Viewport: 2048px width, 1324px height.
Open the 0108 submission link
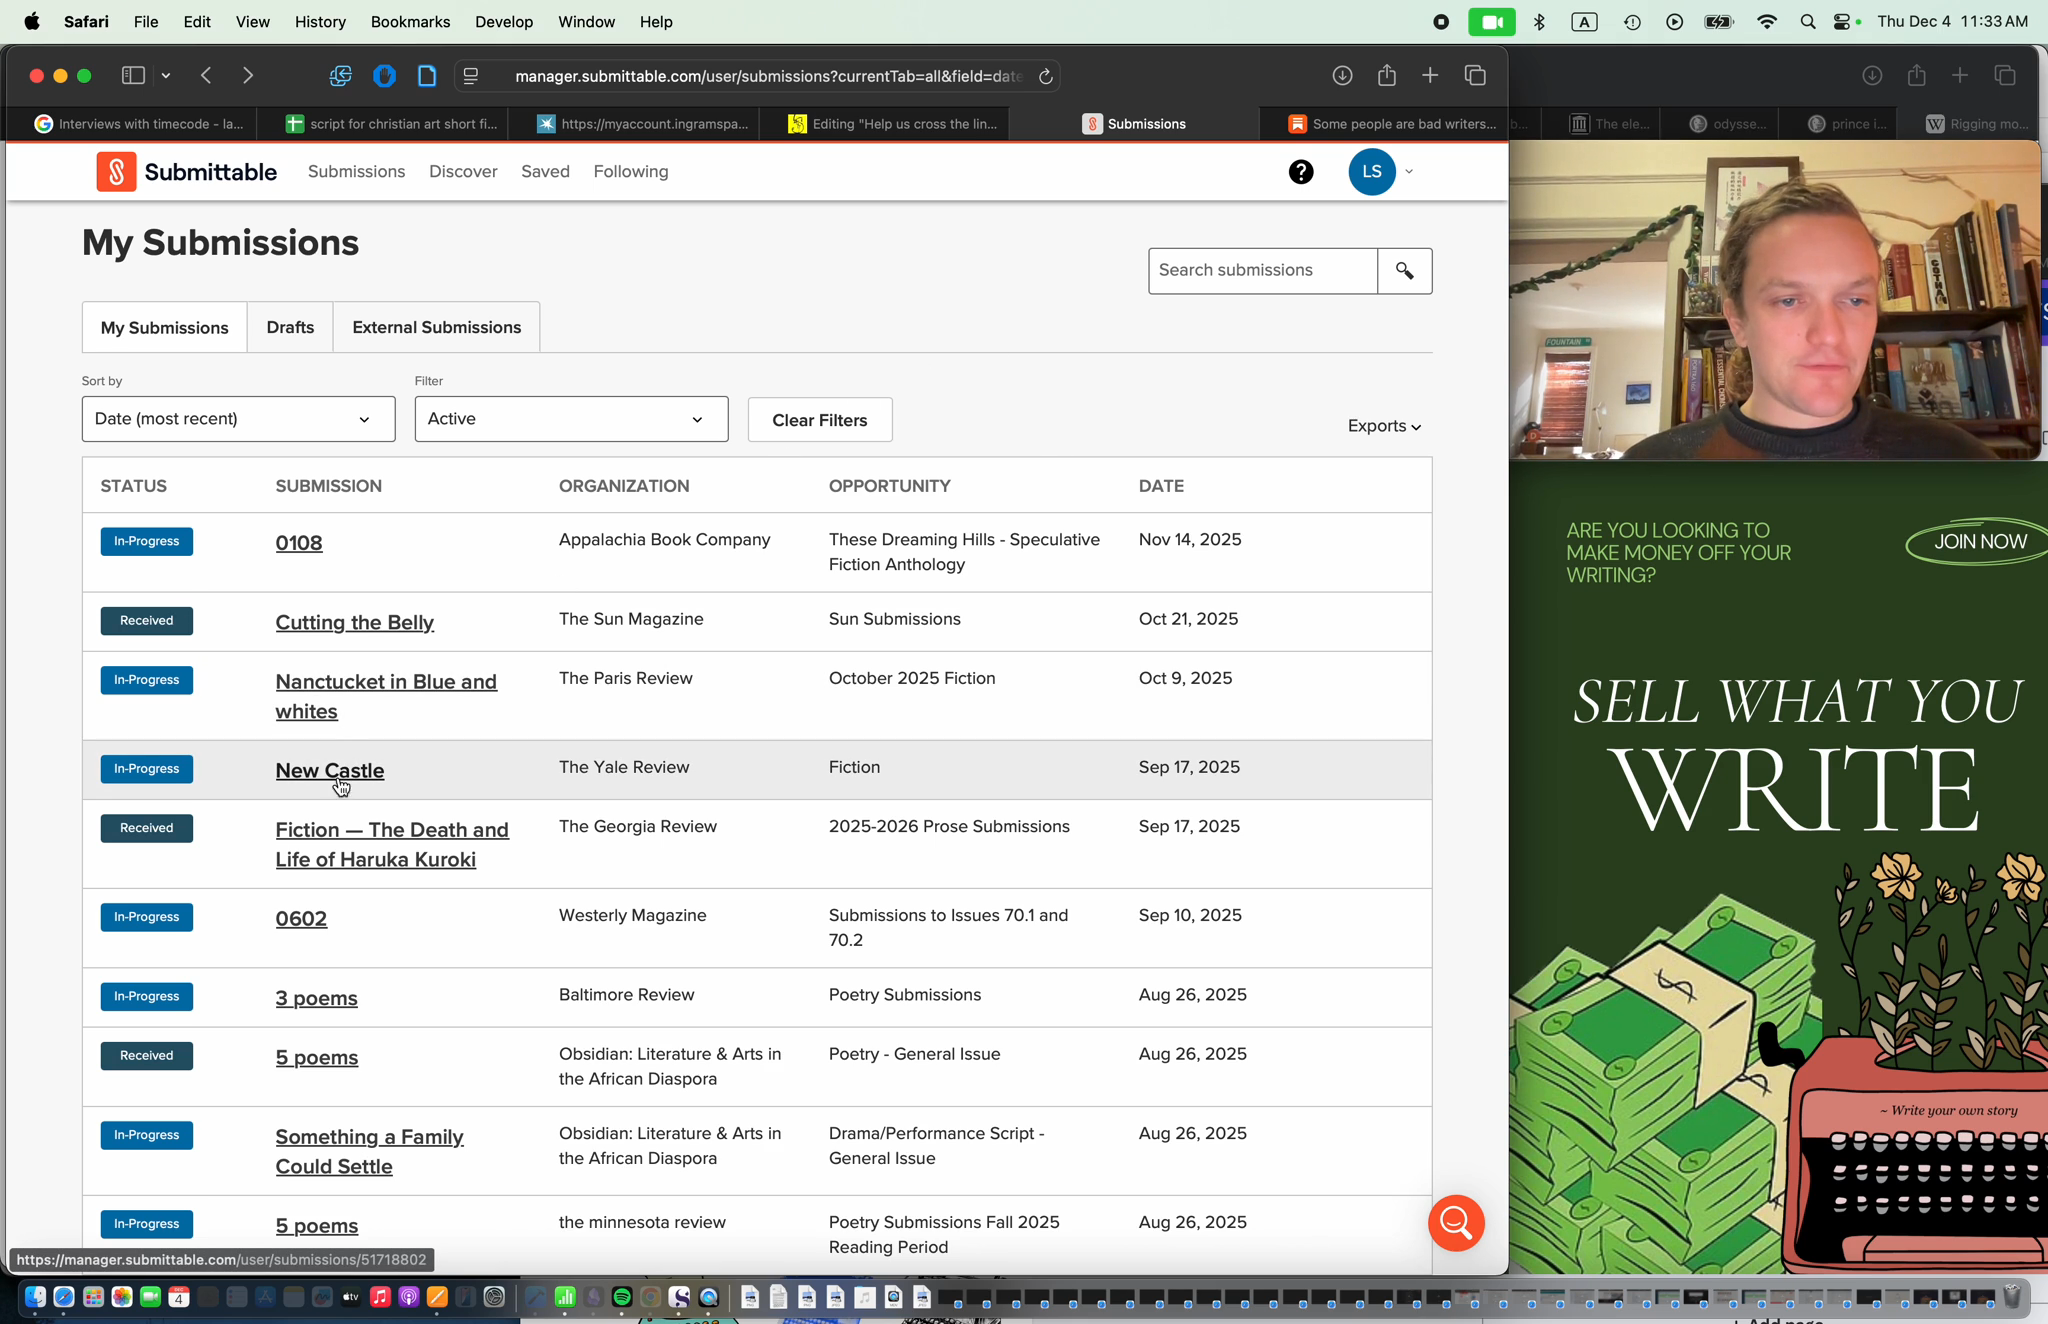coord(299,543)
